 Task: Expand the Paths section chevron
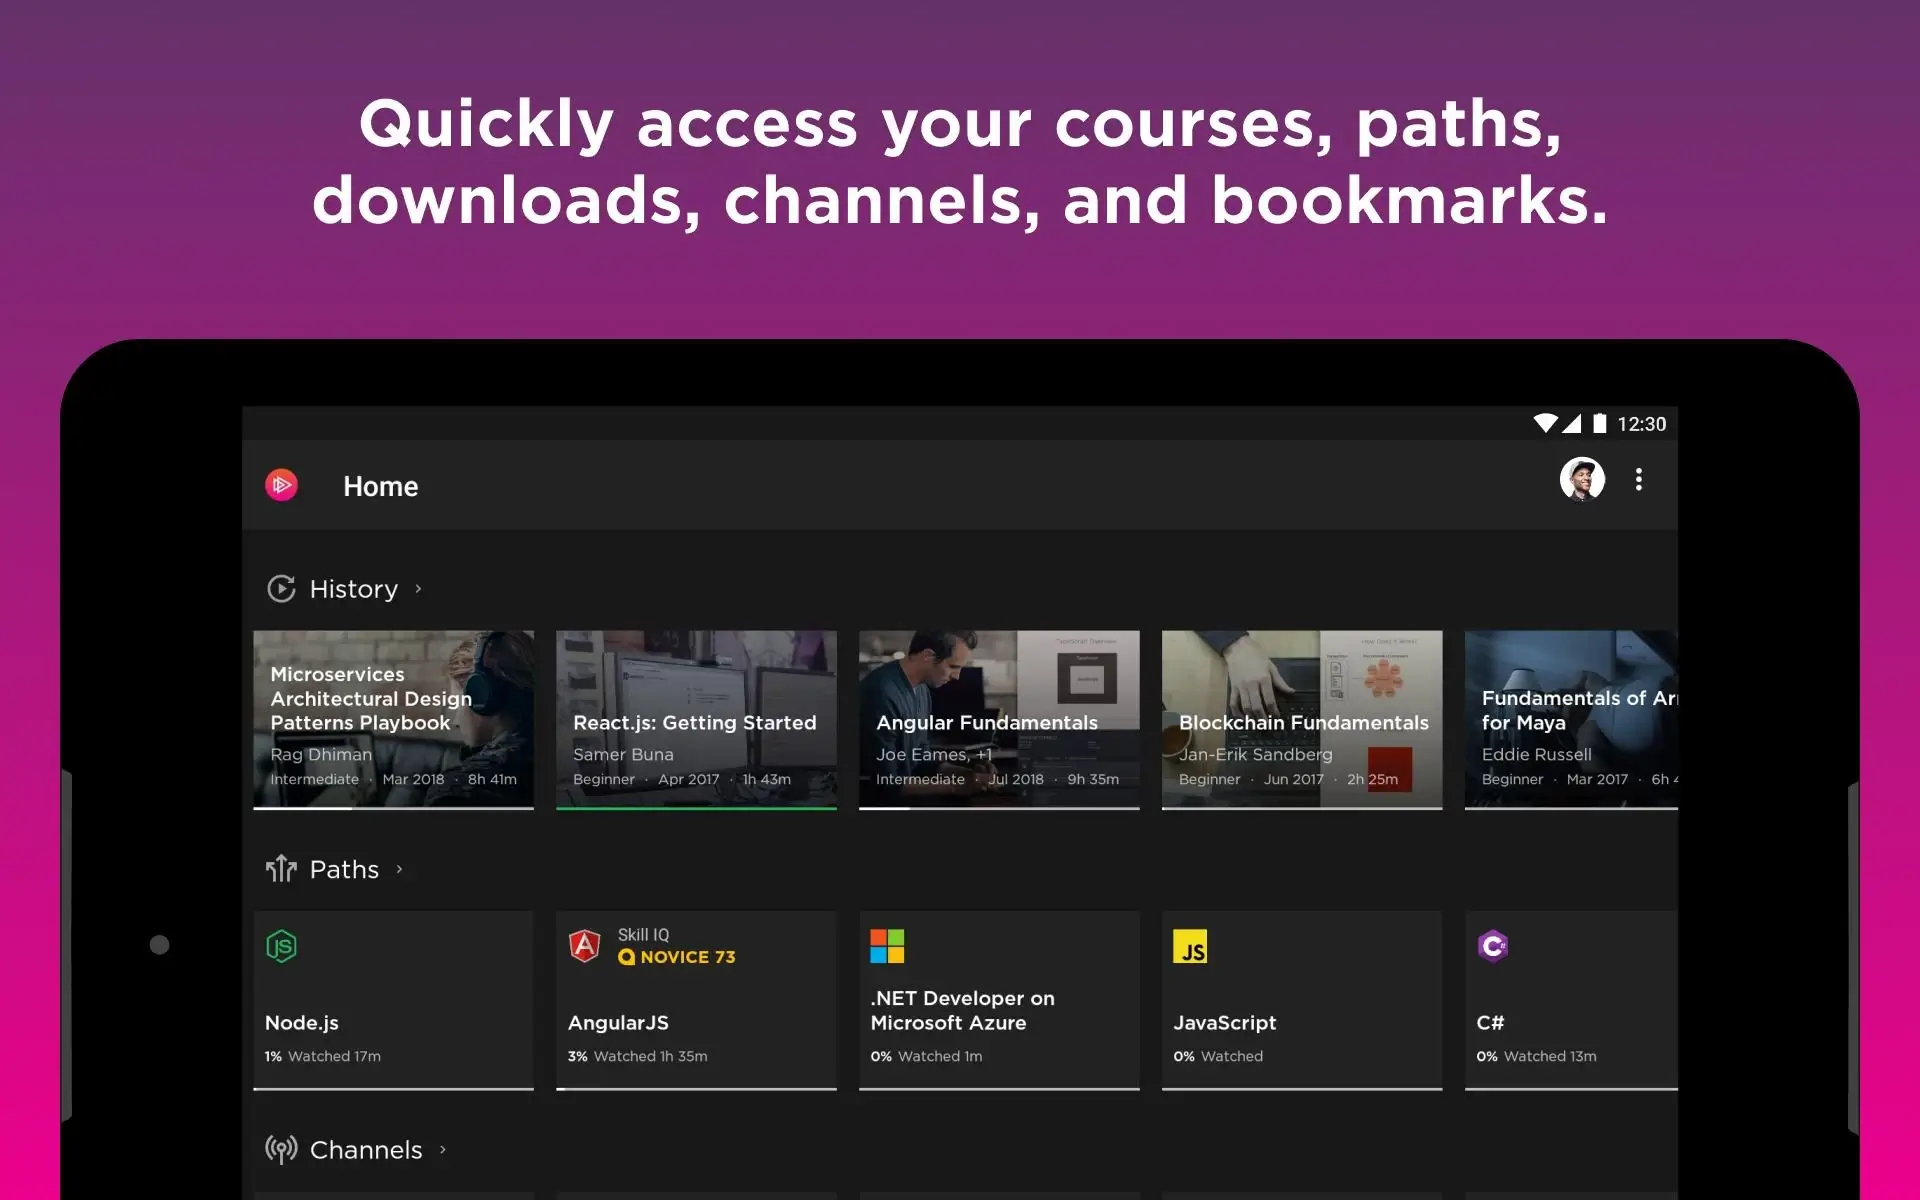point(398,870)
